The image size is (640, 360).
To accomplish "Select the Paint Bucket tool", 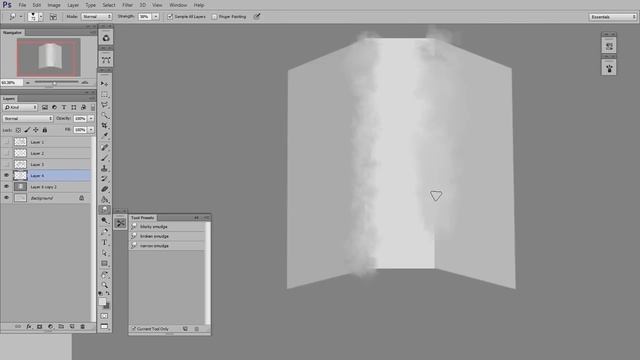I will pyautogui.click(x=104, y=200).
